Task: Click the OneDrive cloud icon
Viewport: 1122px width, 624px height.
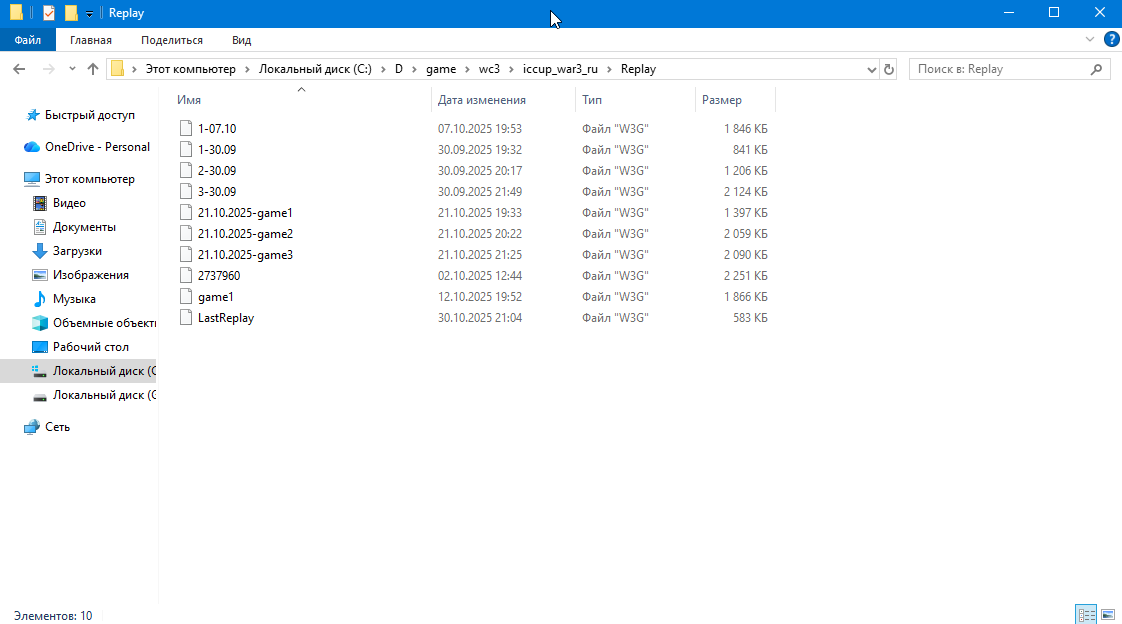Action: point(31,147)
